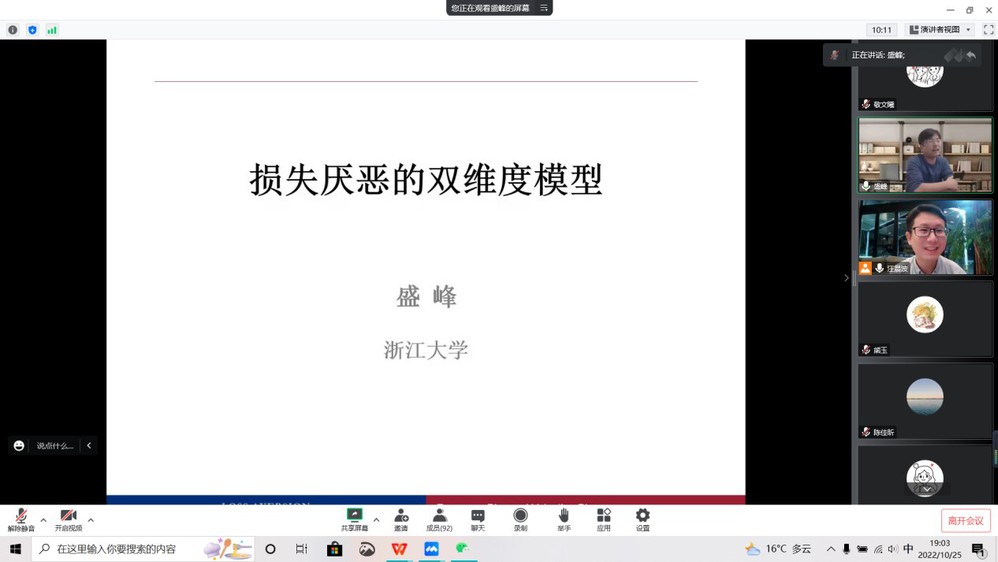The height and width of the screenshot is (562, 998).
Task: Collapse the participant video sidebar arrow
Action: [846, 278]
